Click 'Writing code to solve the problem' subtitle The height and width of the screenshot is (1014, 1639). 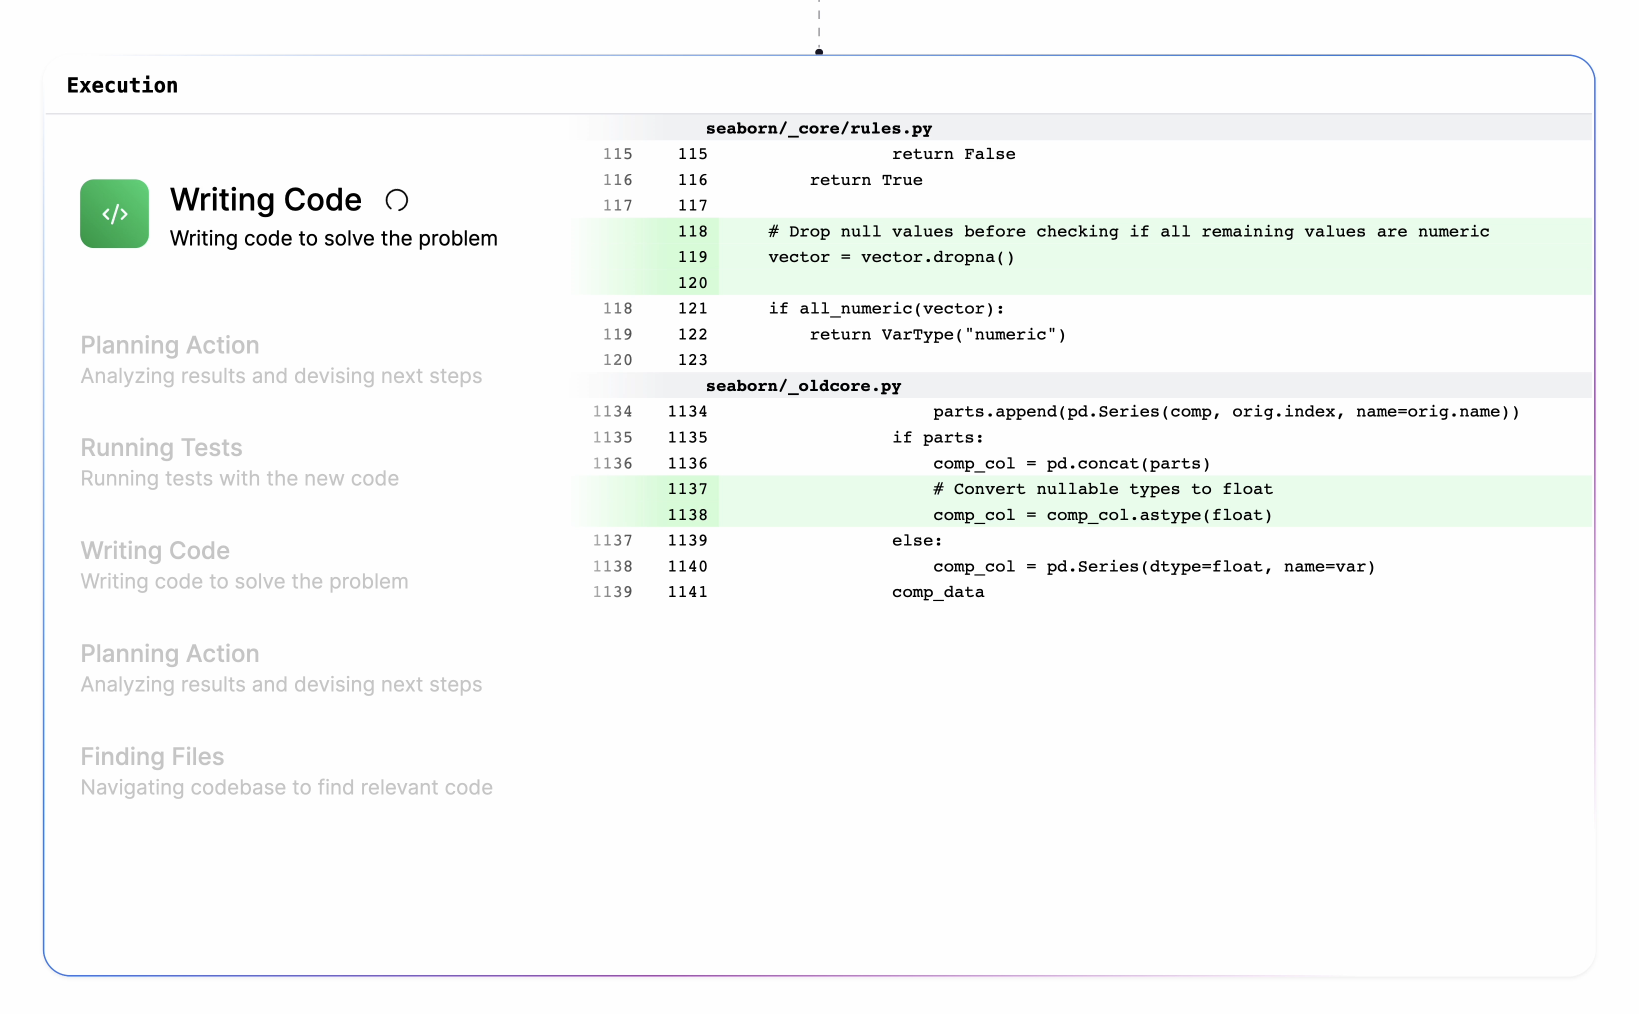[x=333, y=239]
